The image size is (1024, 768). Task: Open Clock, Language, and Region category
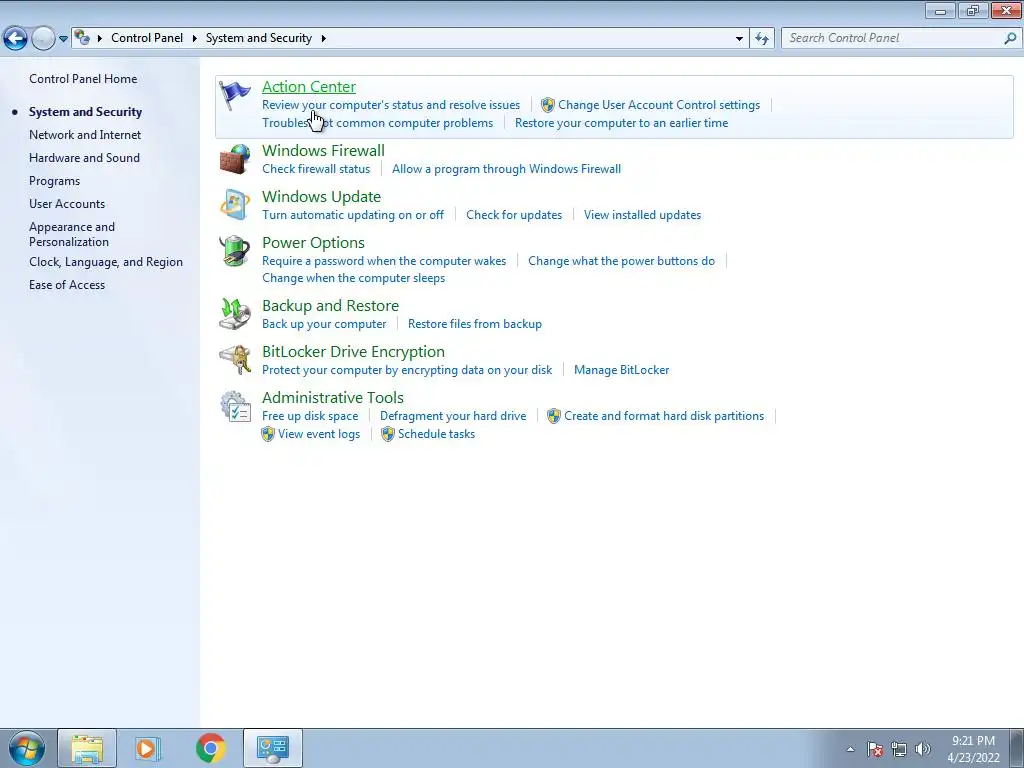106,262
